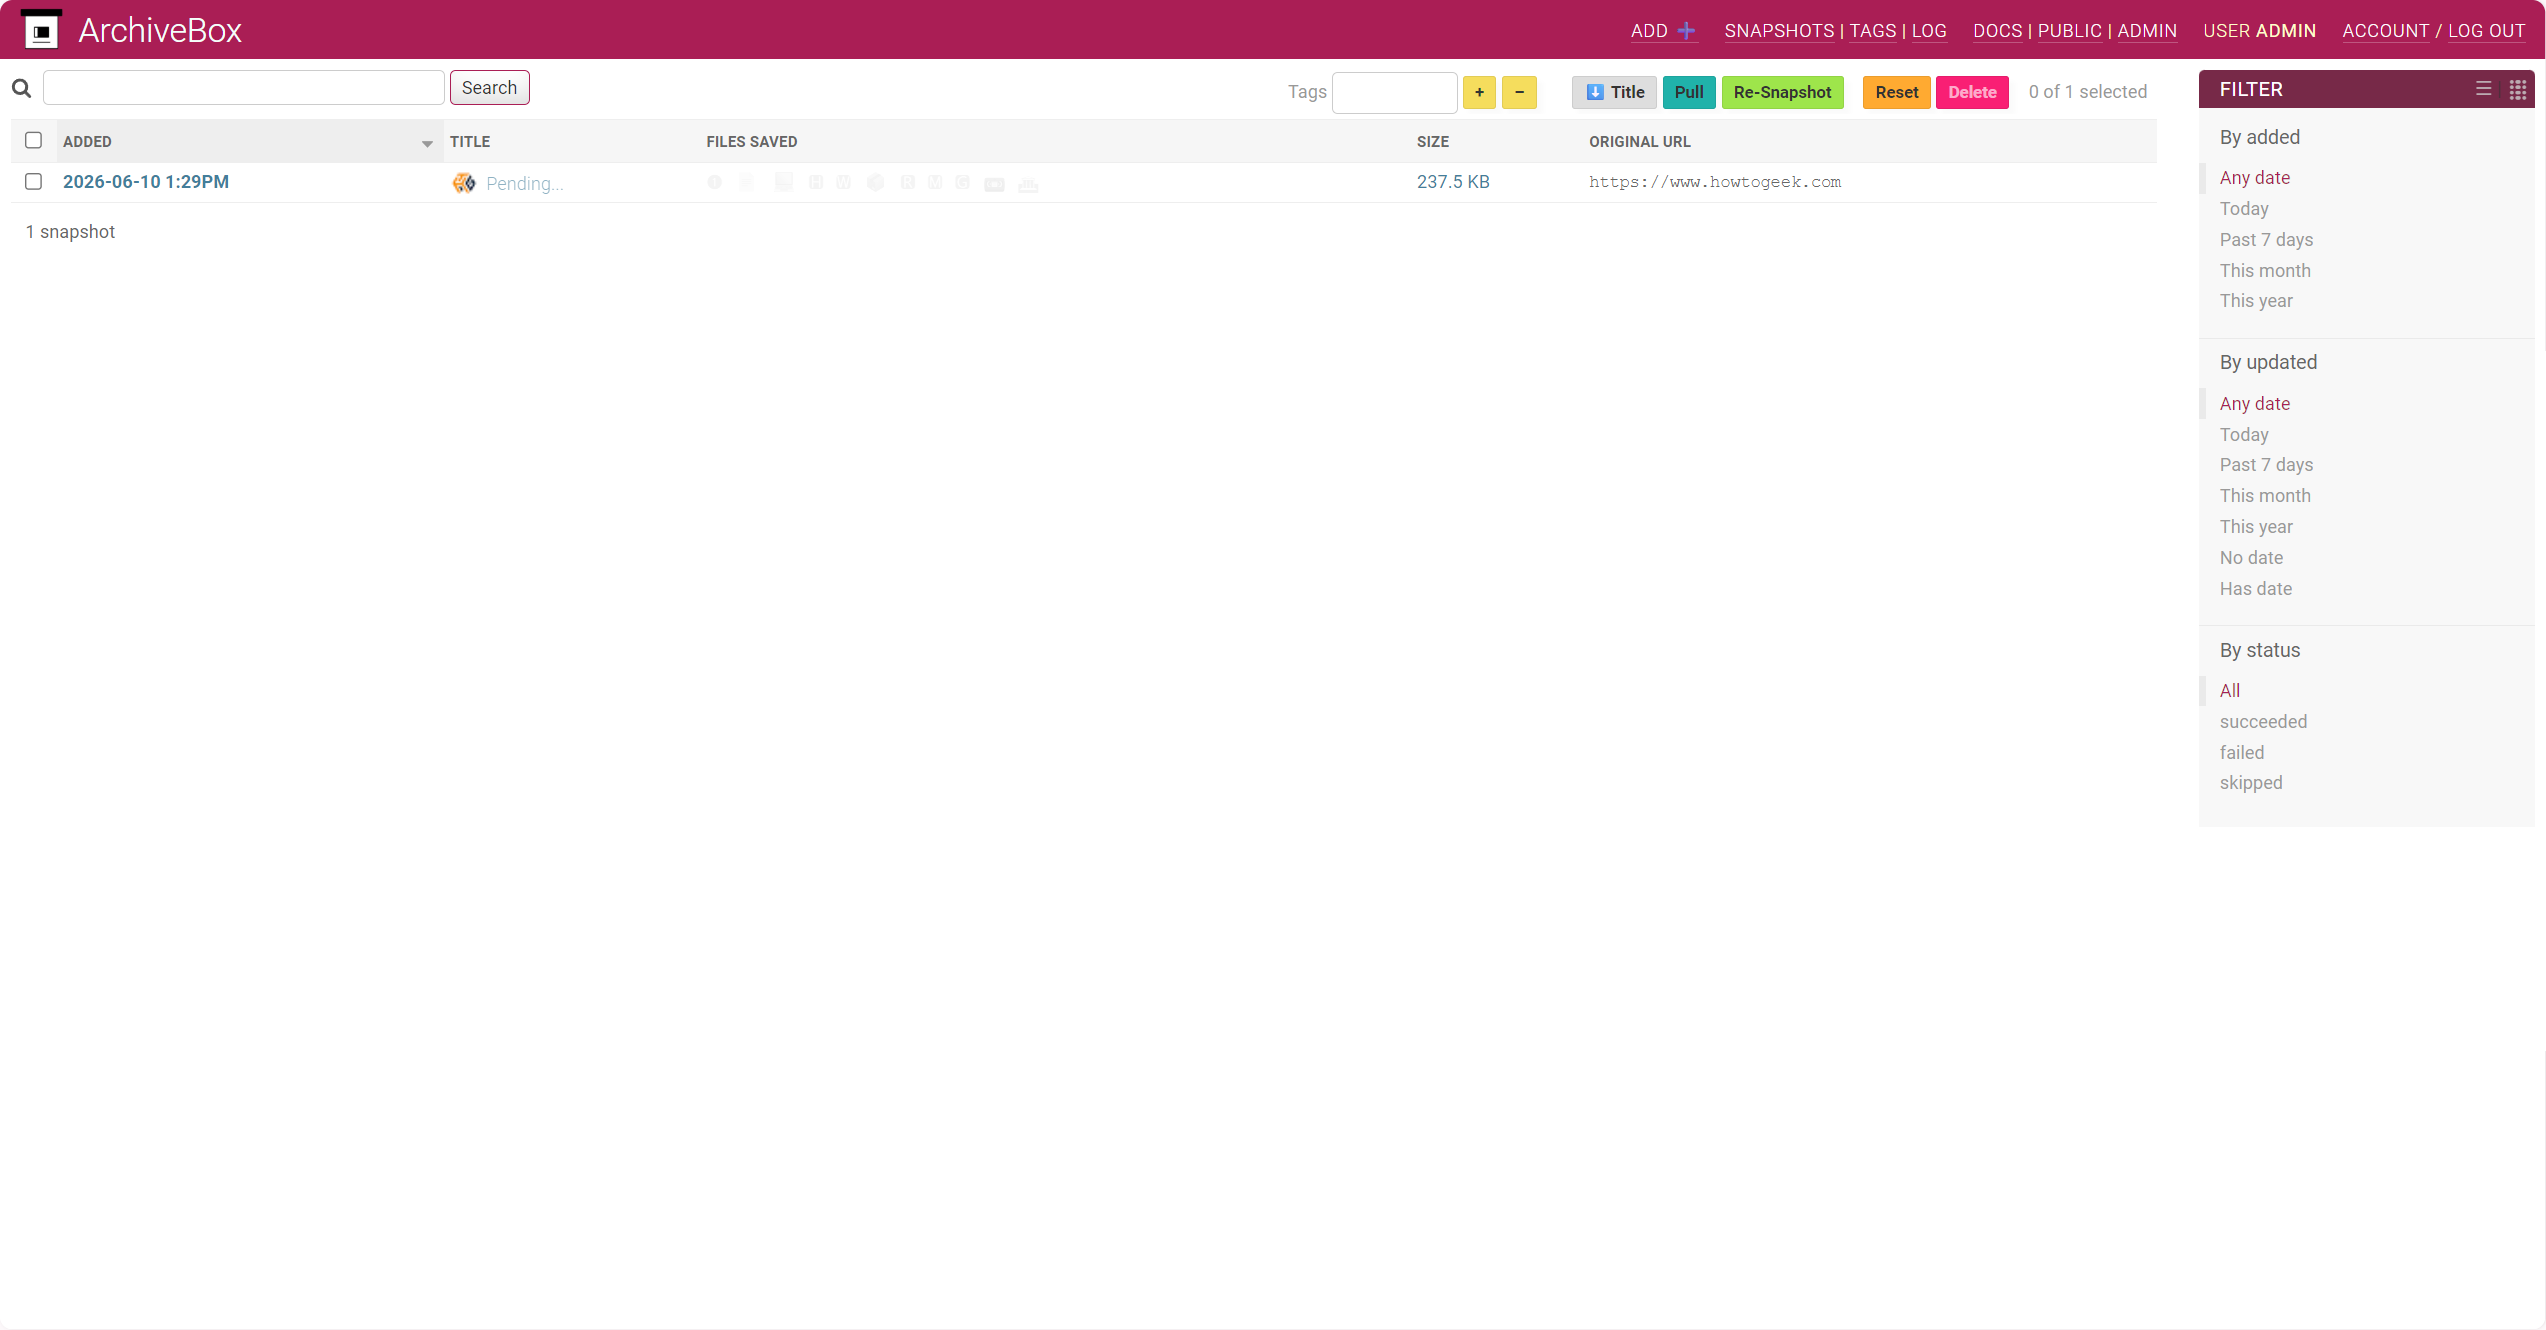
Task: Click the blue download arrow on Title button
Action: [x=1595, y=92]
